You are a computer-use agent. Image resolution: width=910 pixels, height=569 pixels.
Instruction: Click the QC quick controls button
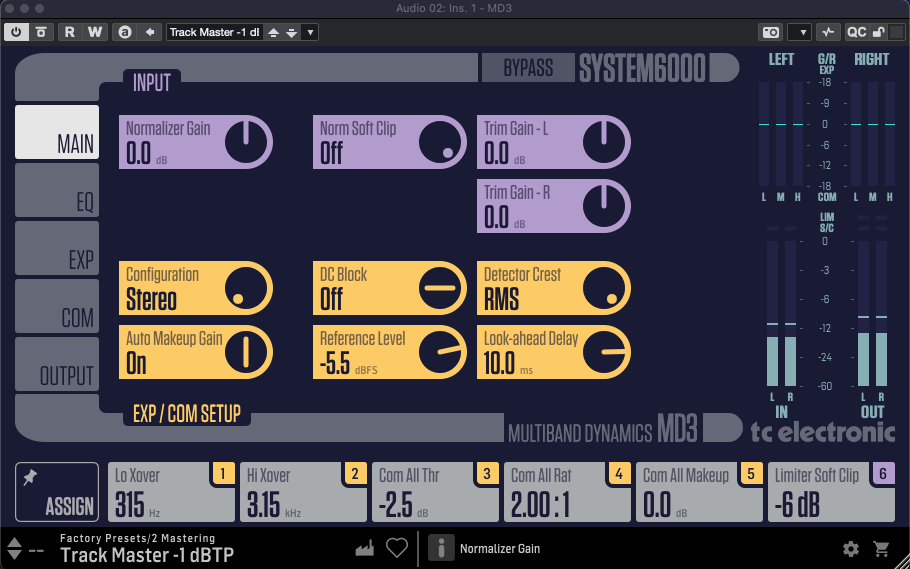(x=857, y=32)
